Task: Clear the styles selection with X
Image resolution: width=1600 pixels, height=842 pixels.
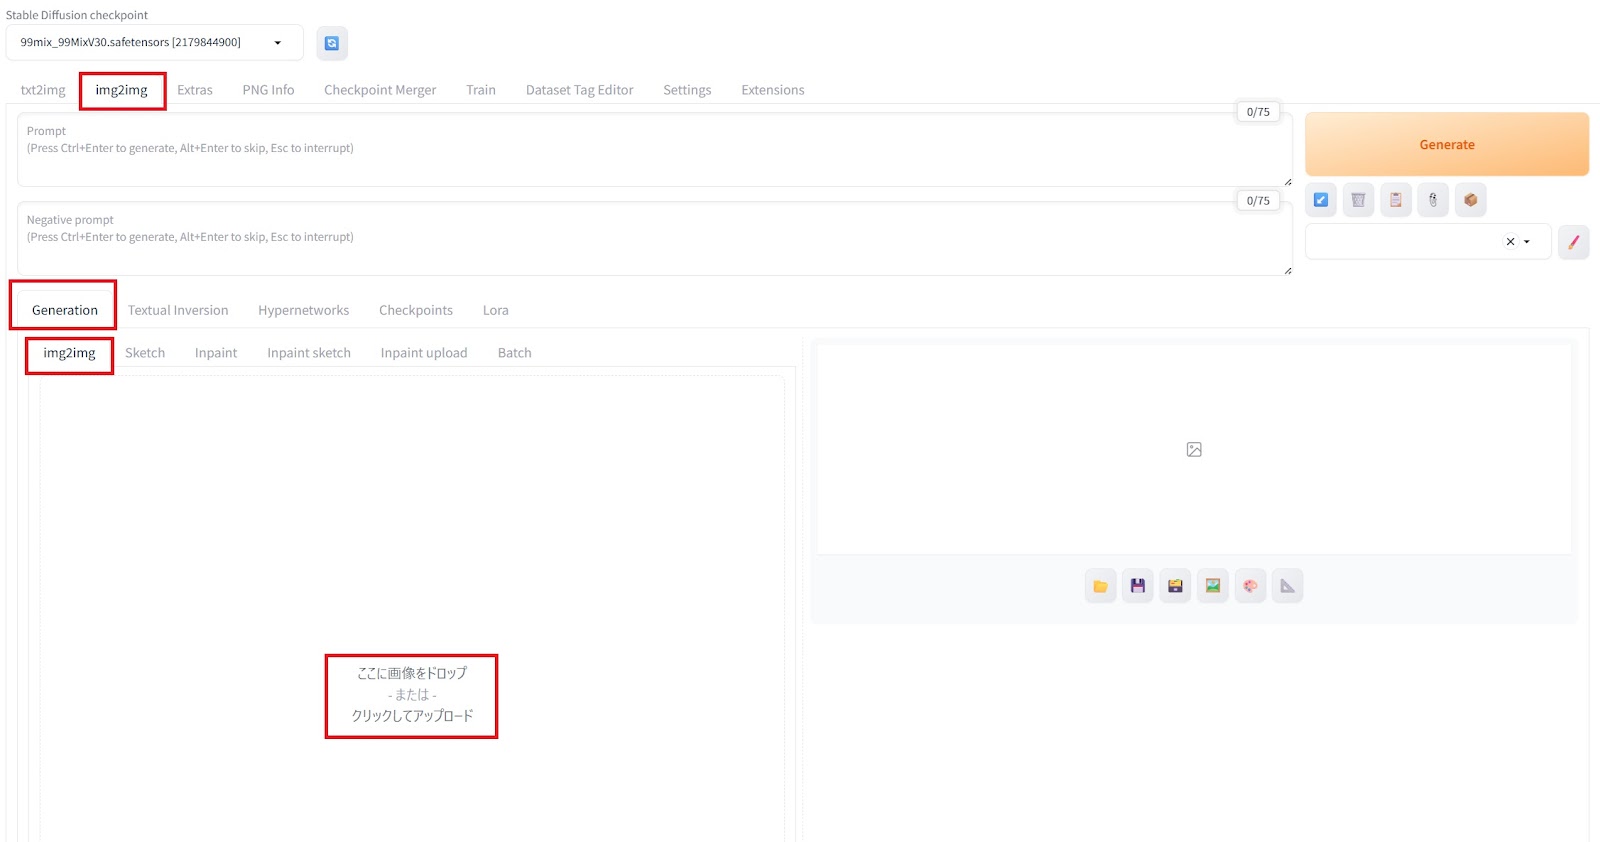Action: [1510, 242]
